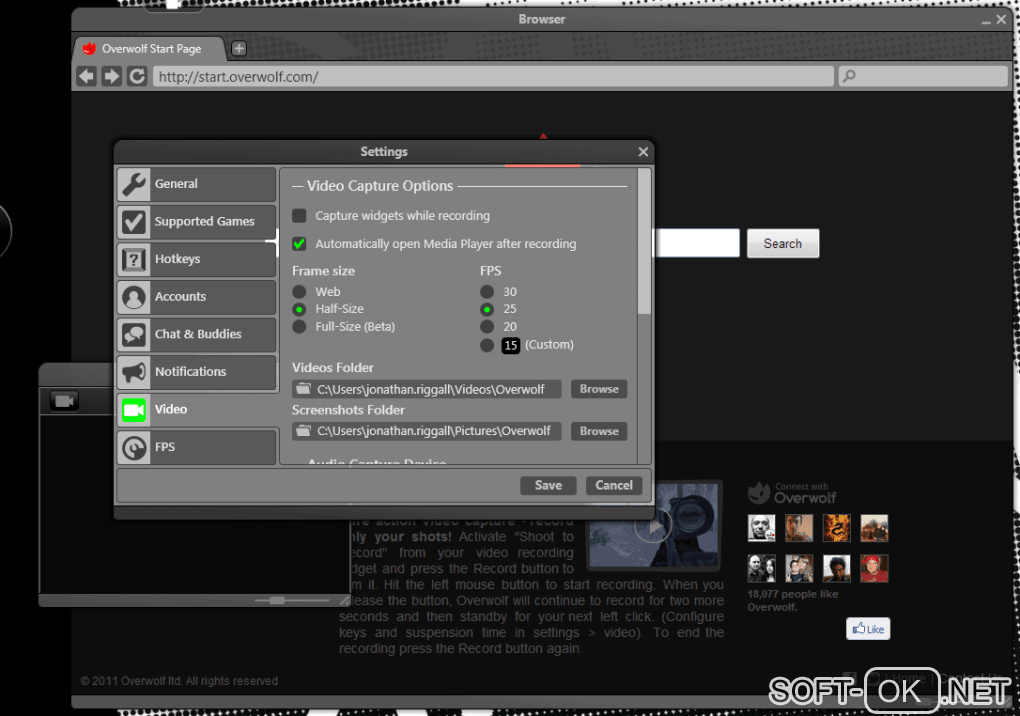Click the Screenshots Folder path field

click(427, 431)
